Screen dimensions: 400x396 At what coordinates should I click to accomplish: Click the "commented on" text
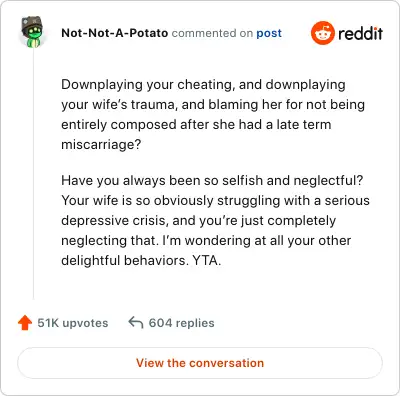pos(212,33)
